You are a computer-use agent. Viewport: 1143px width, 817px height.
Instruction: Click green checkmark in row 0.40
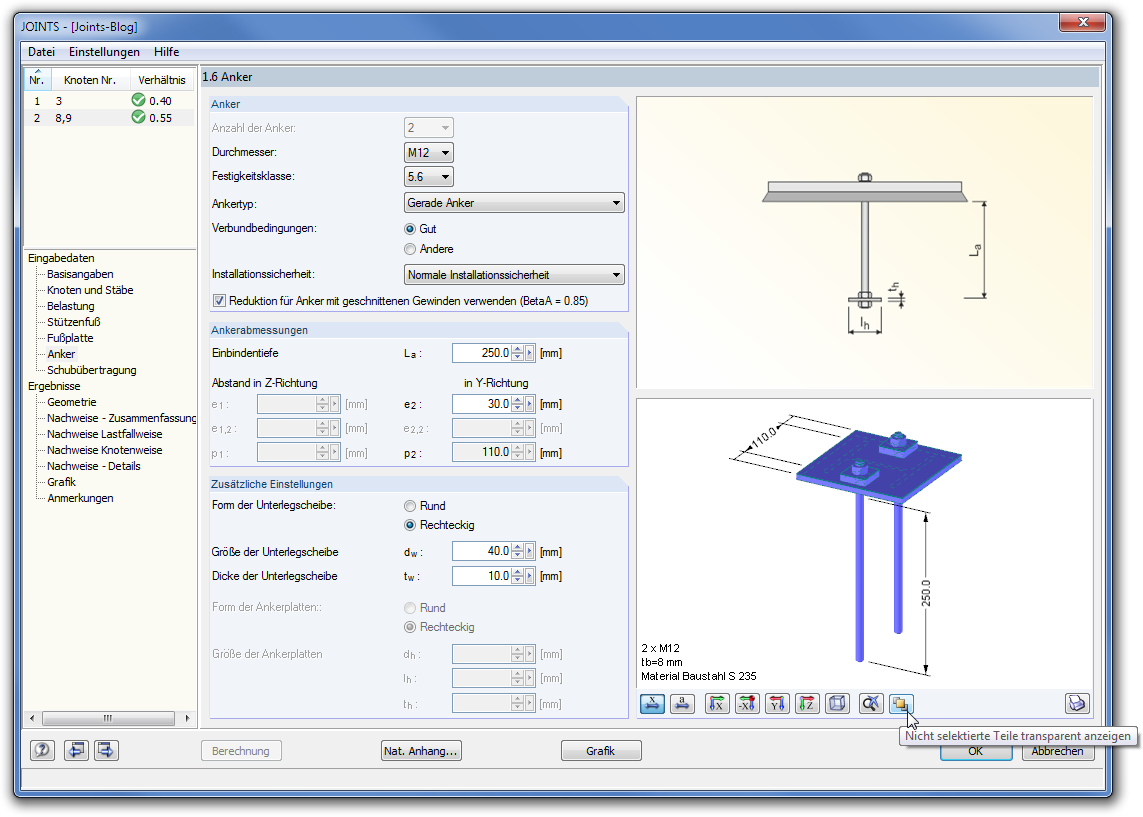point(139,100)
